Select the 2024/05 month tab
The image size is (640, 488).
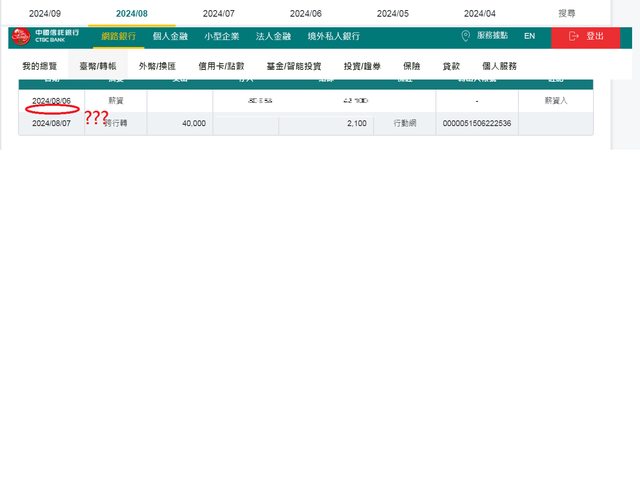(x=393, y=13)
